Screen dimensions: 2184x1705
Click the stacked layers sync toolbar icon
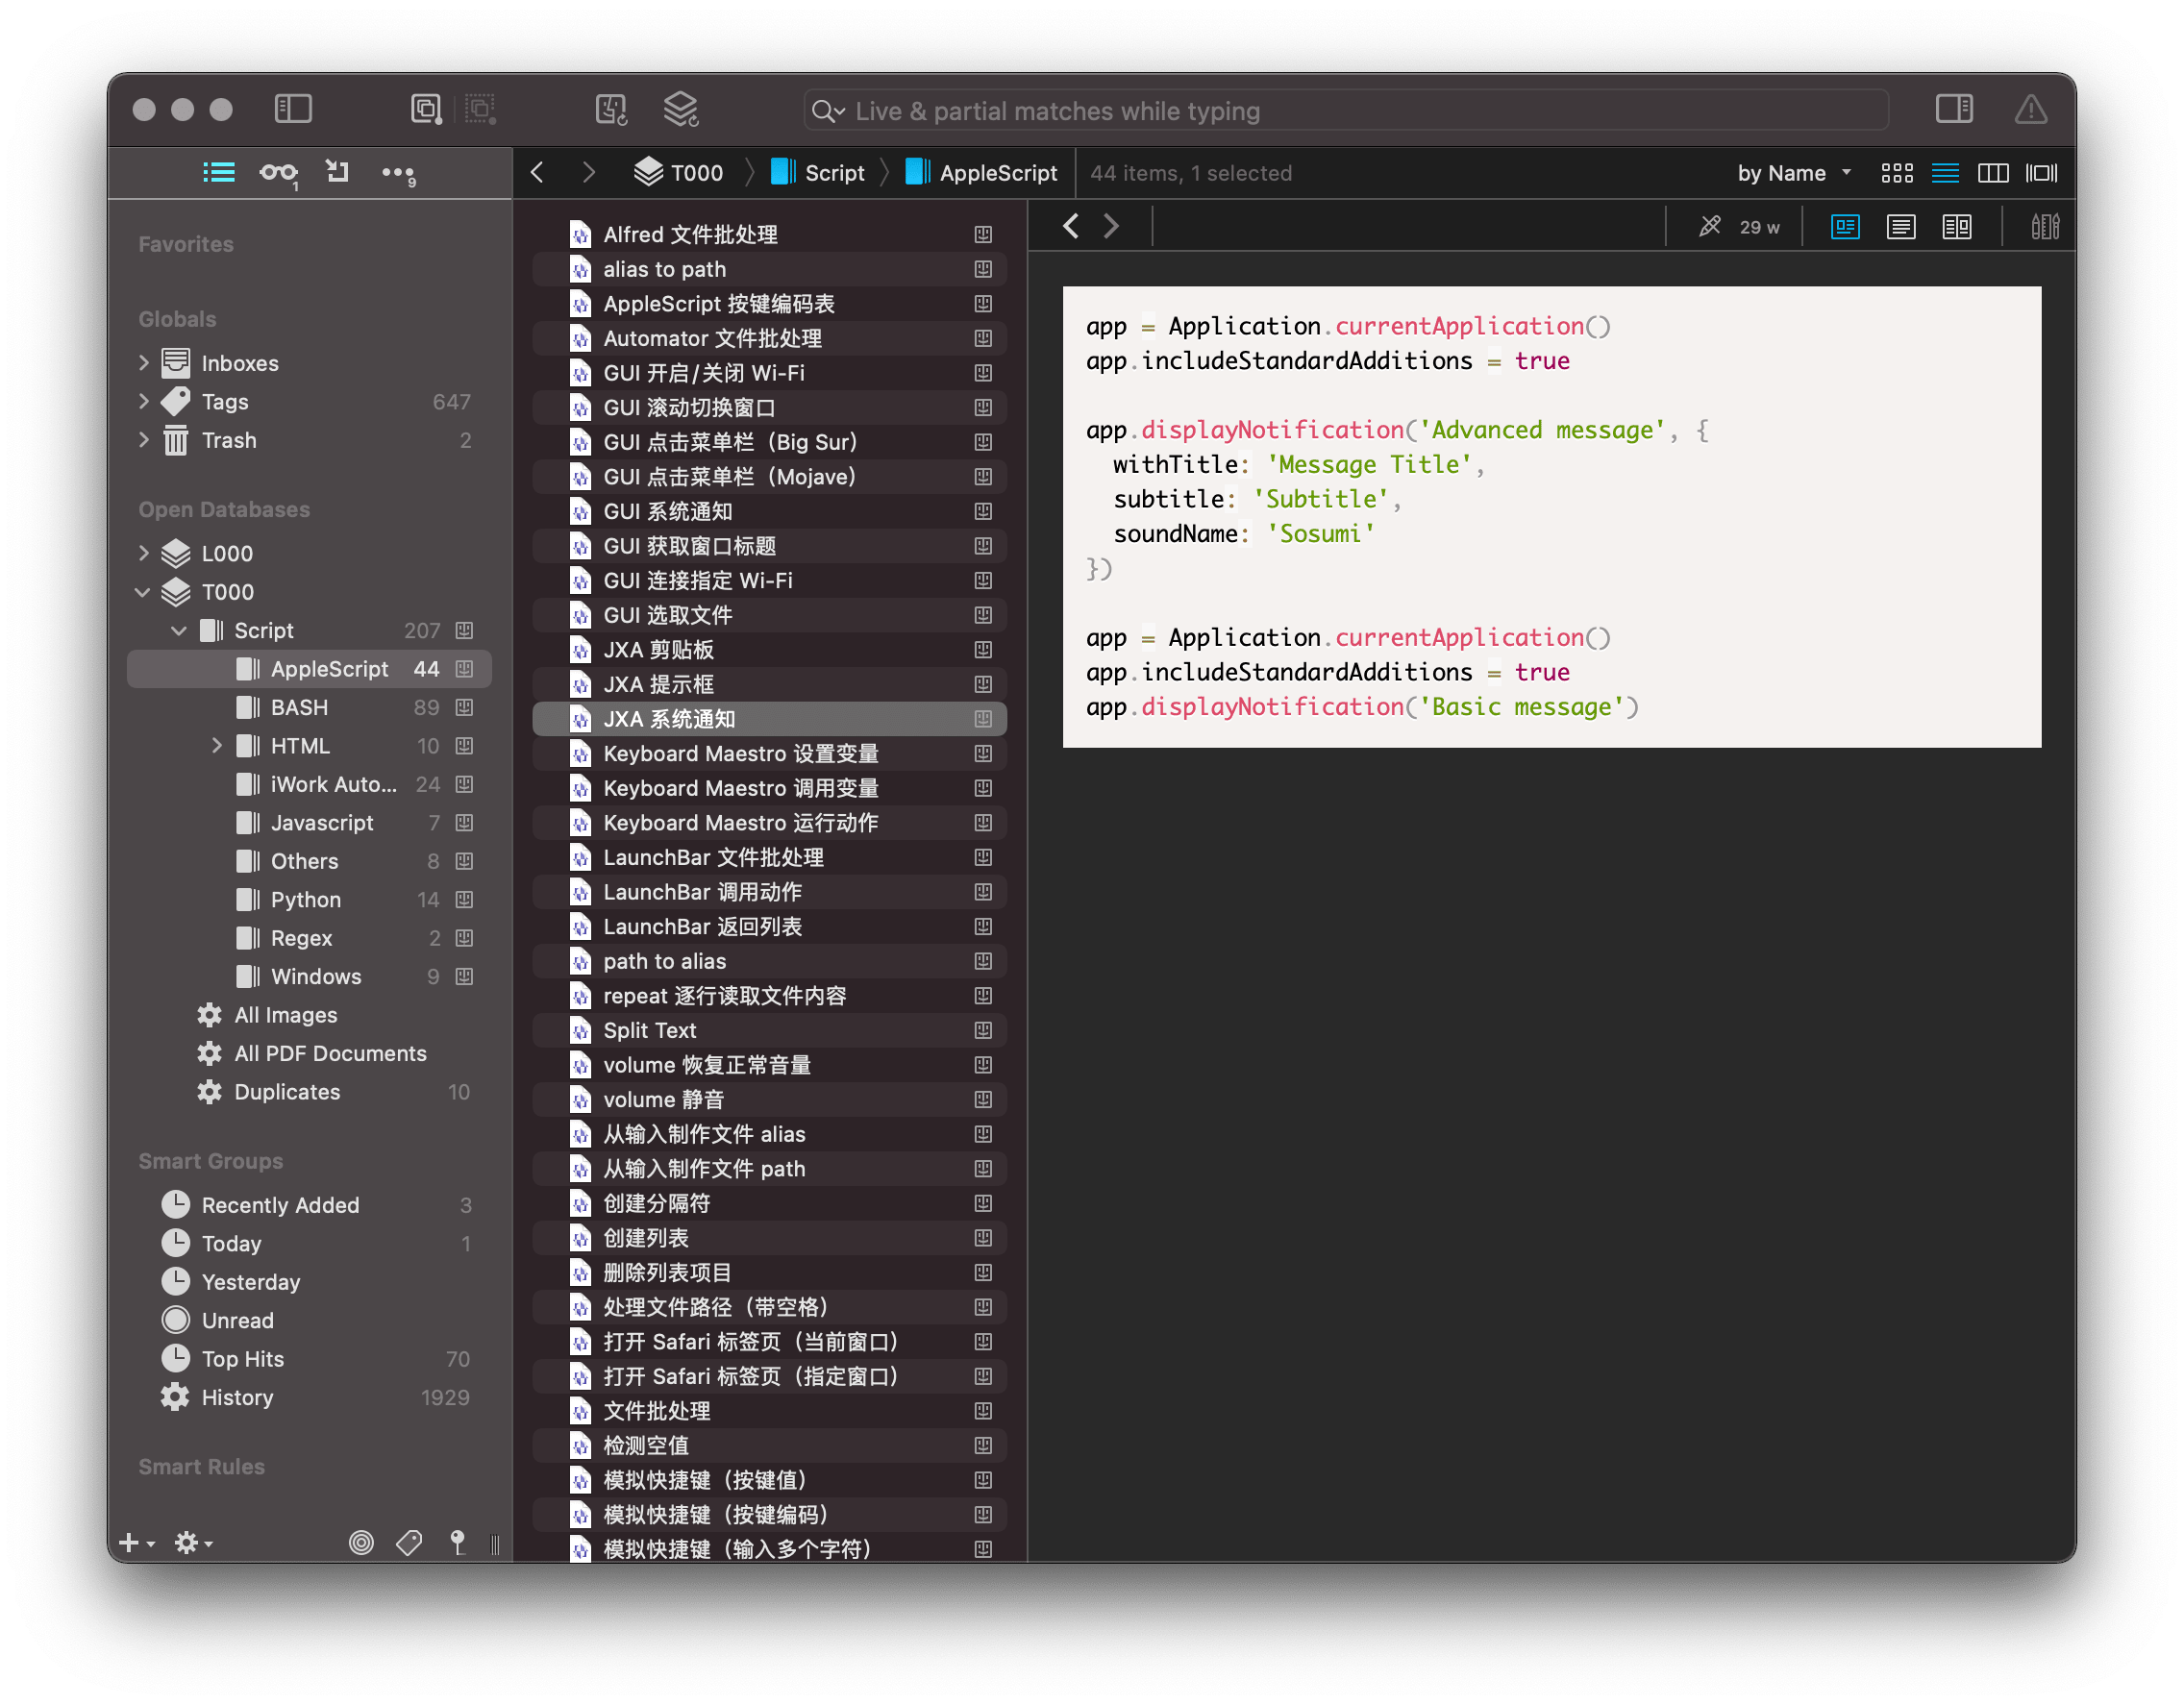pos(681,109)
